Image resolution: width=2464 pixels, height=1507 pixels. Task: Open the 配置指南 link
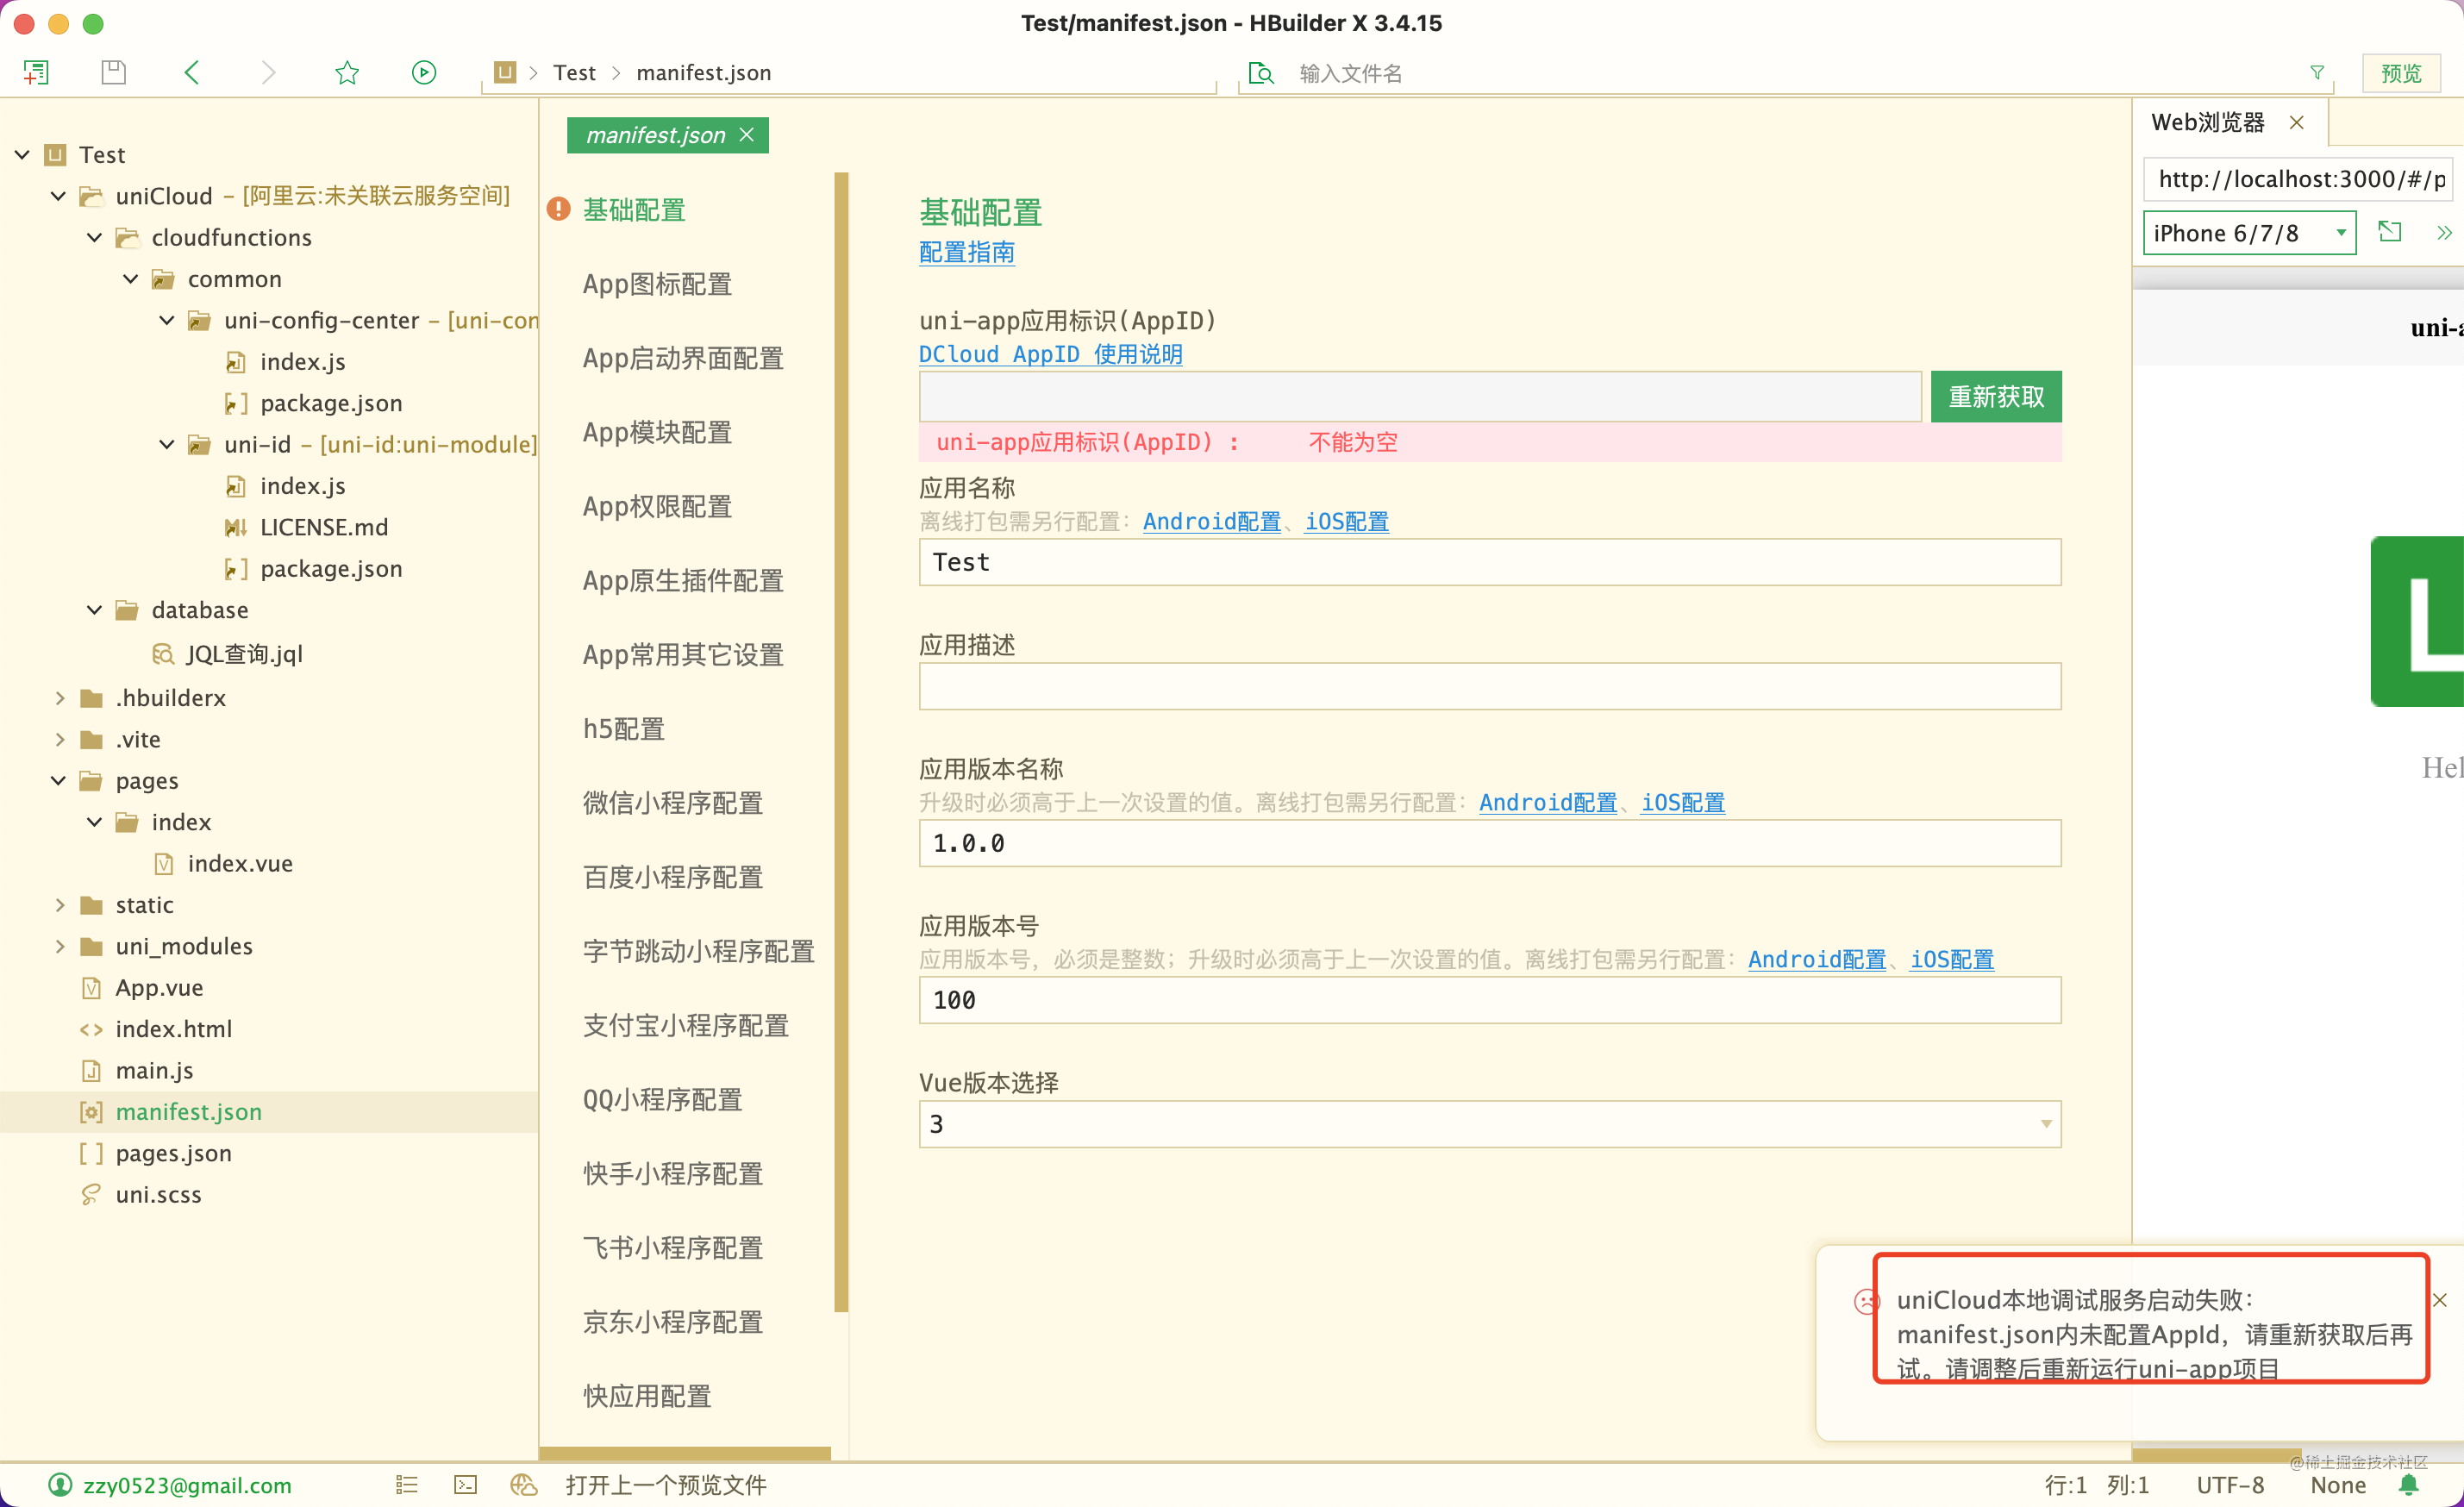[x=966, y=252]
